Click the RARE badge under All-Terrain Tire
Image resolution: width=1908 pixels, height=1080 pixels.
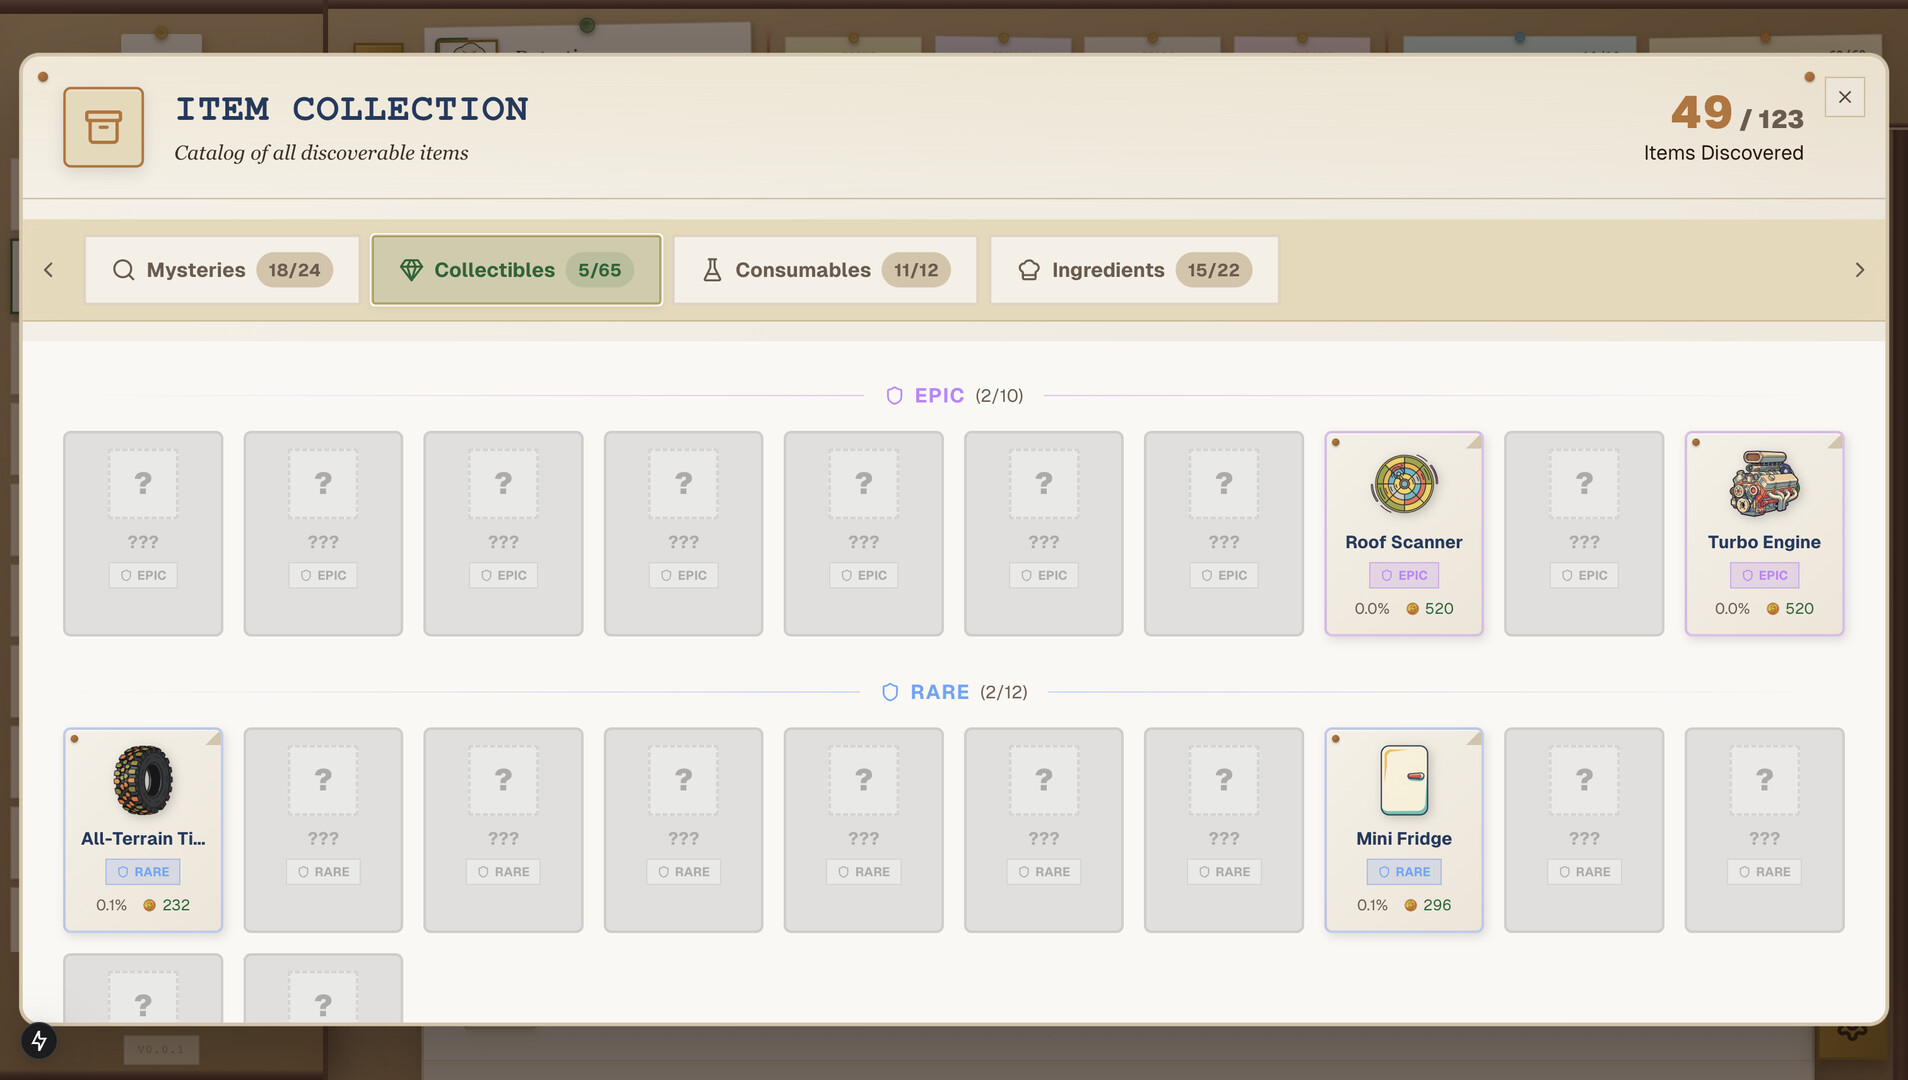tap(143, 871)
